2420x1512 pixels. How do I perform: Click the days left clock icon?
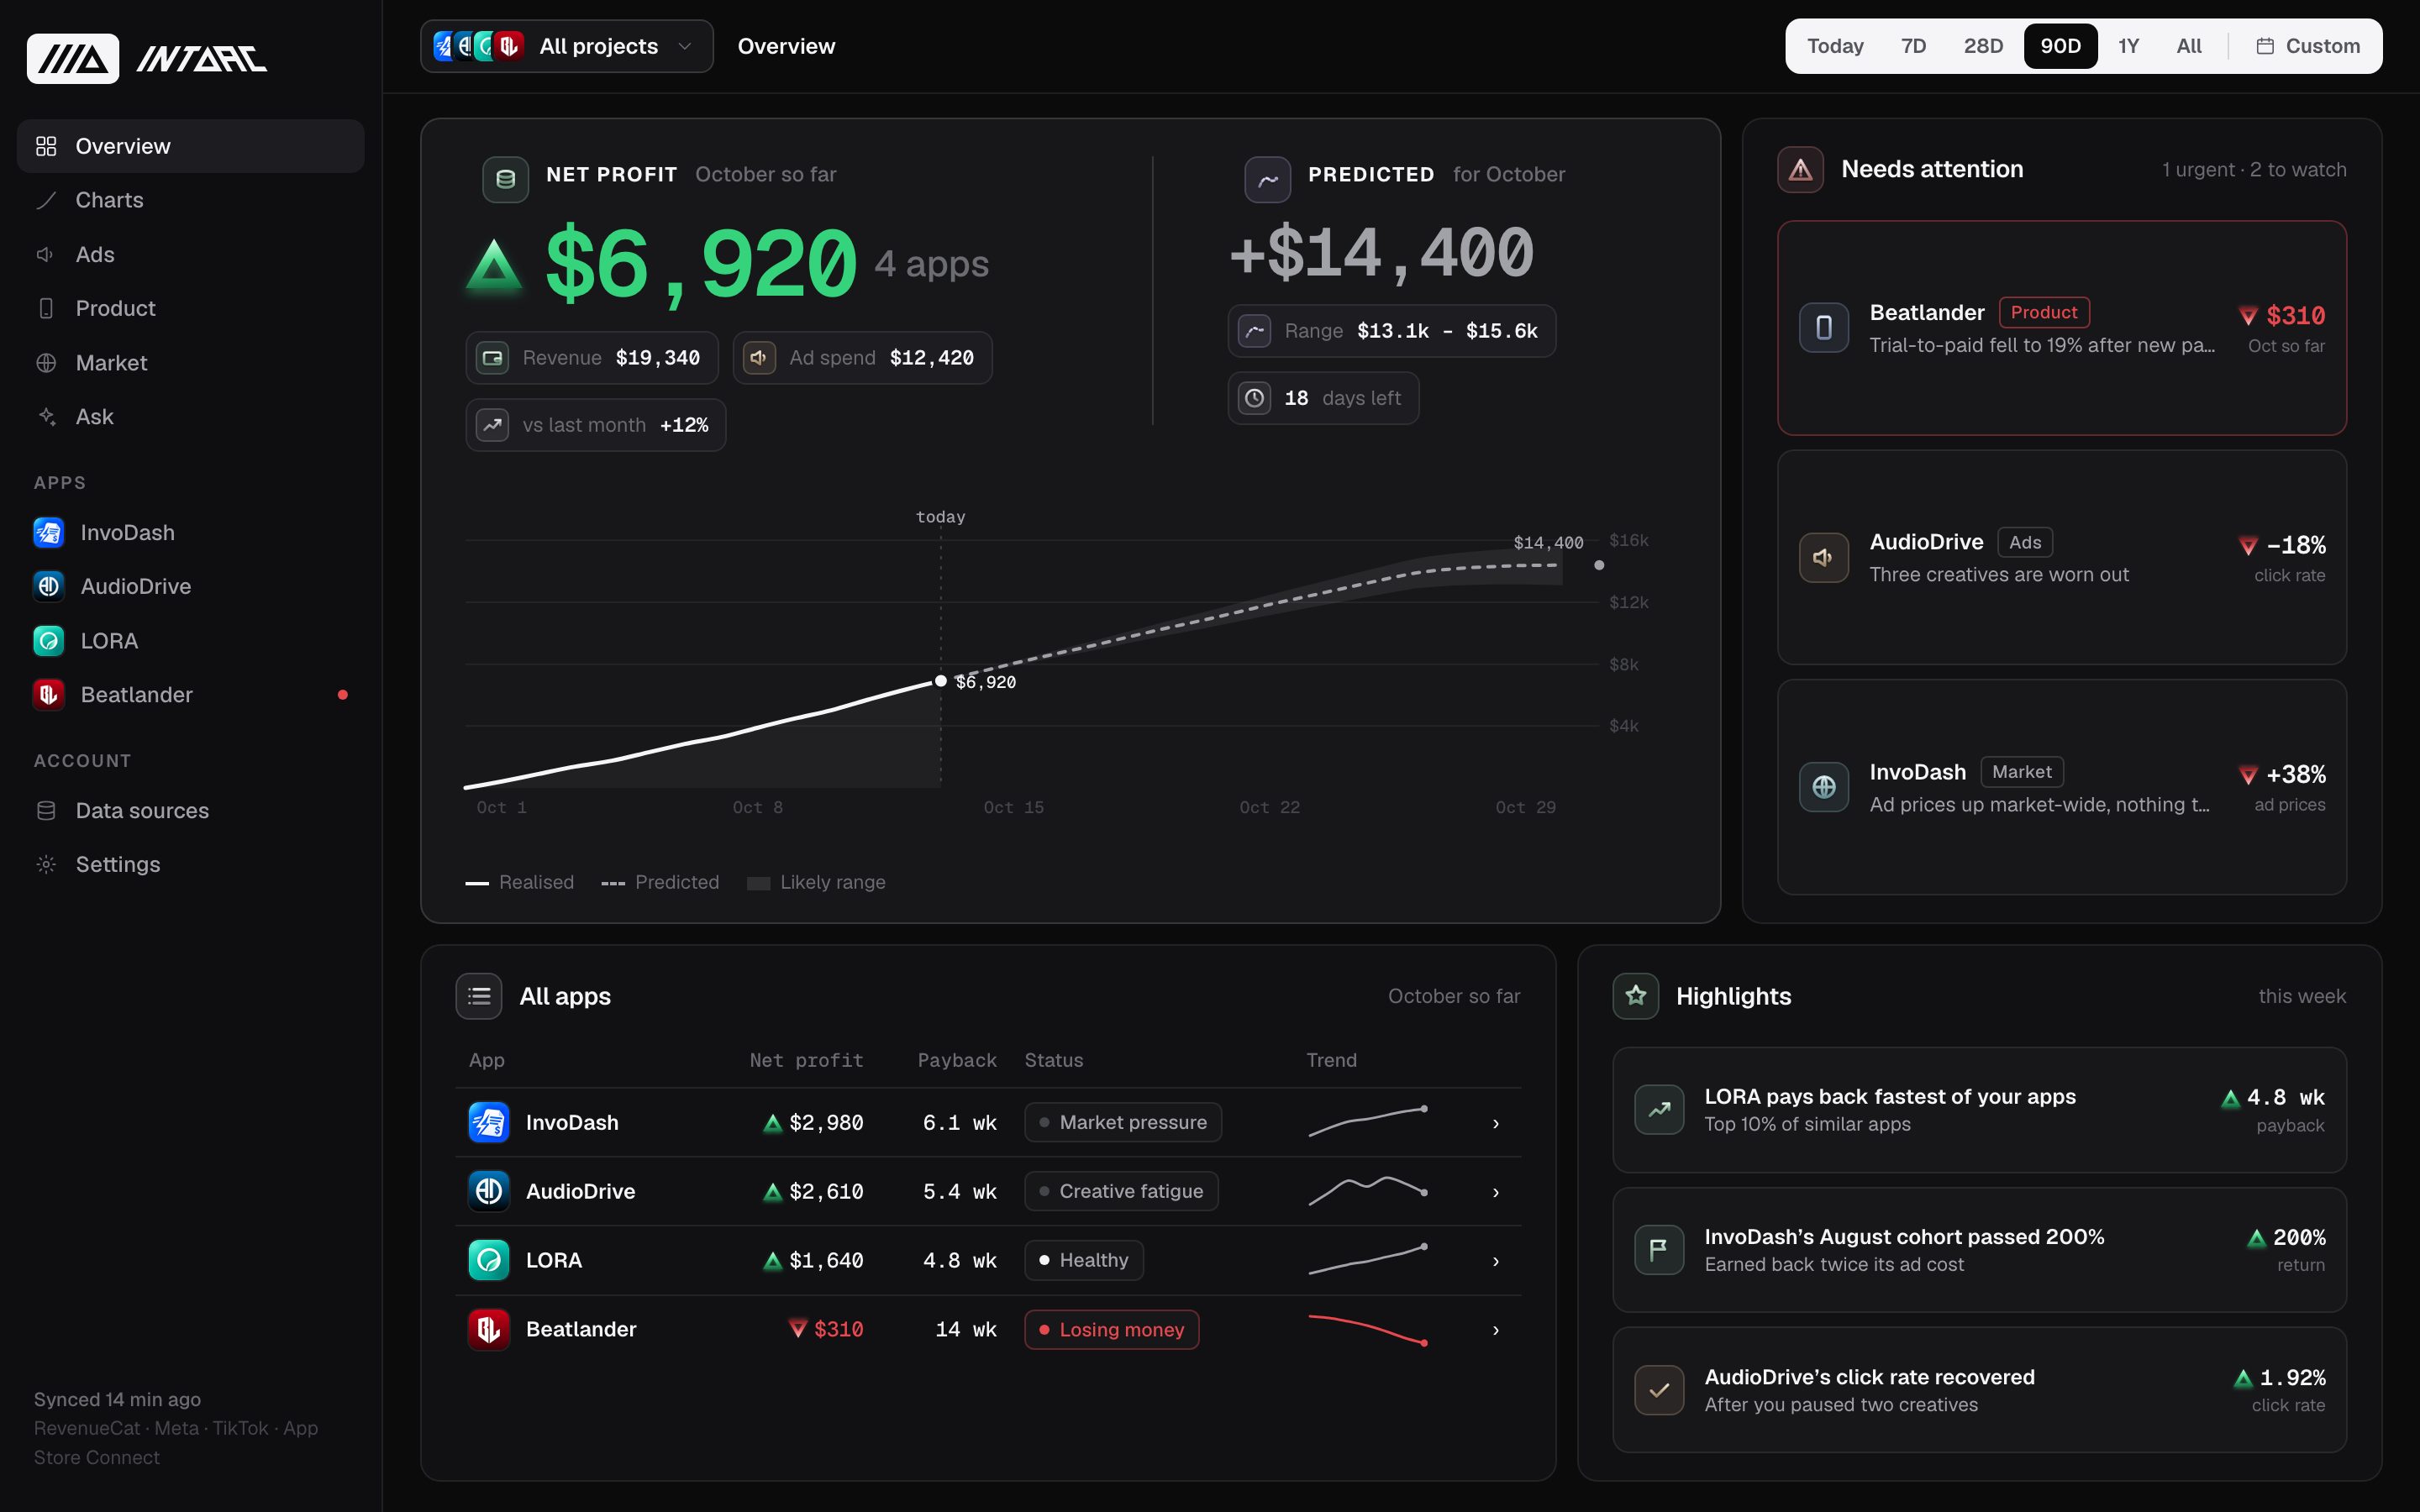tap(1254, 398)
